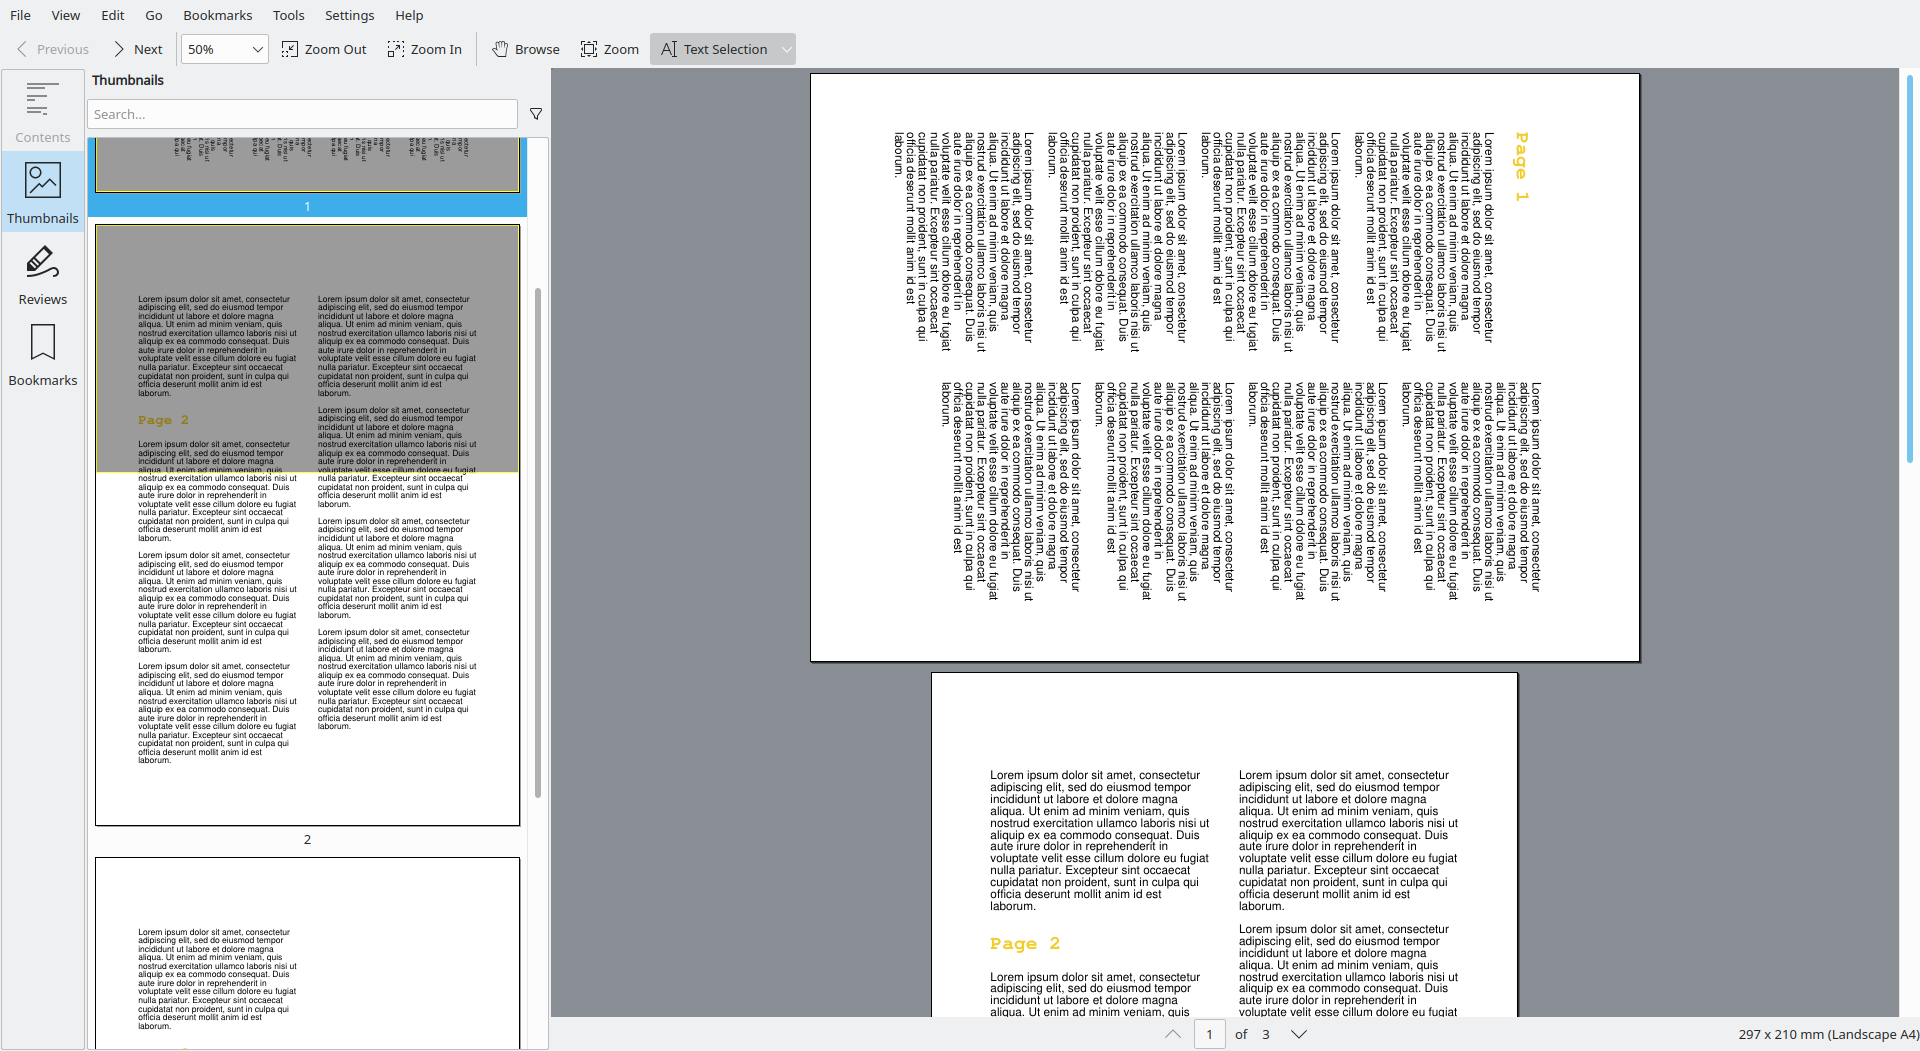Open the File menu
The width and height of the screenshot is (1920, 1051).
pyautogui.click(x=20, y=15)
